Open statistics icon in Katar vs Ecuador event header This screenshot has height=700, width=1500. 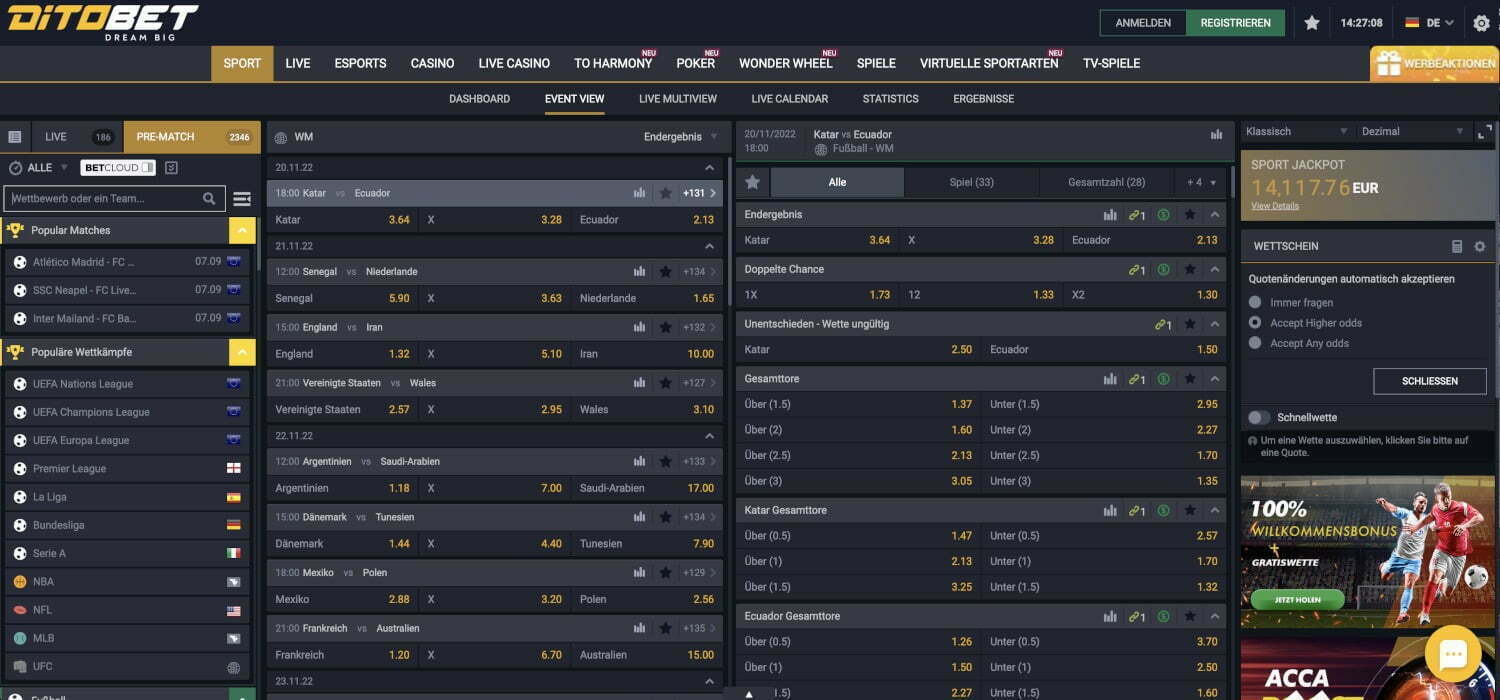[1216, 135]
